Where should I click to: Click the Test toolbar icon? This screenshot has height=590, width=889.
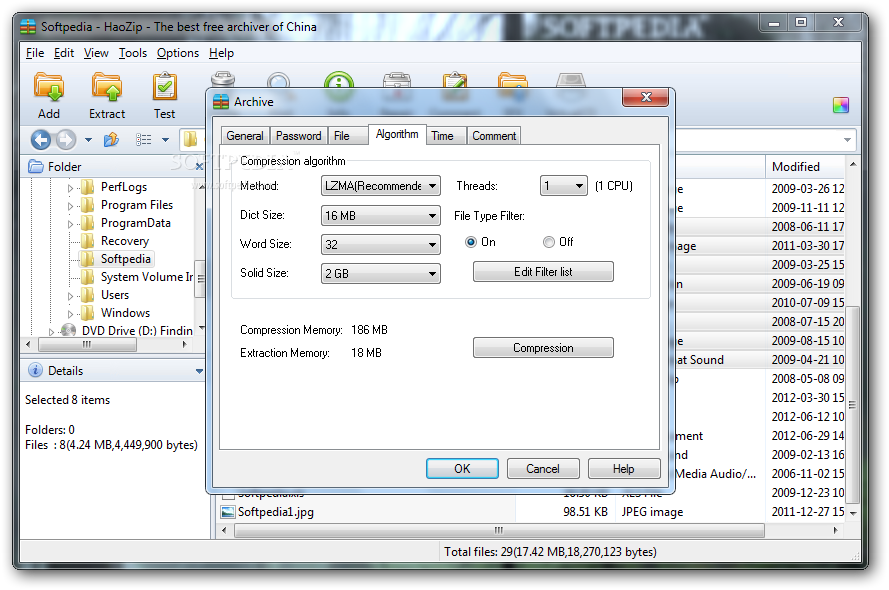point(164,87)
